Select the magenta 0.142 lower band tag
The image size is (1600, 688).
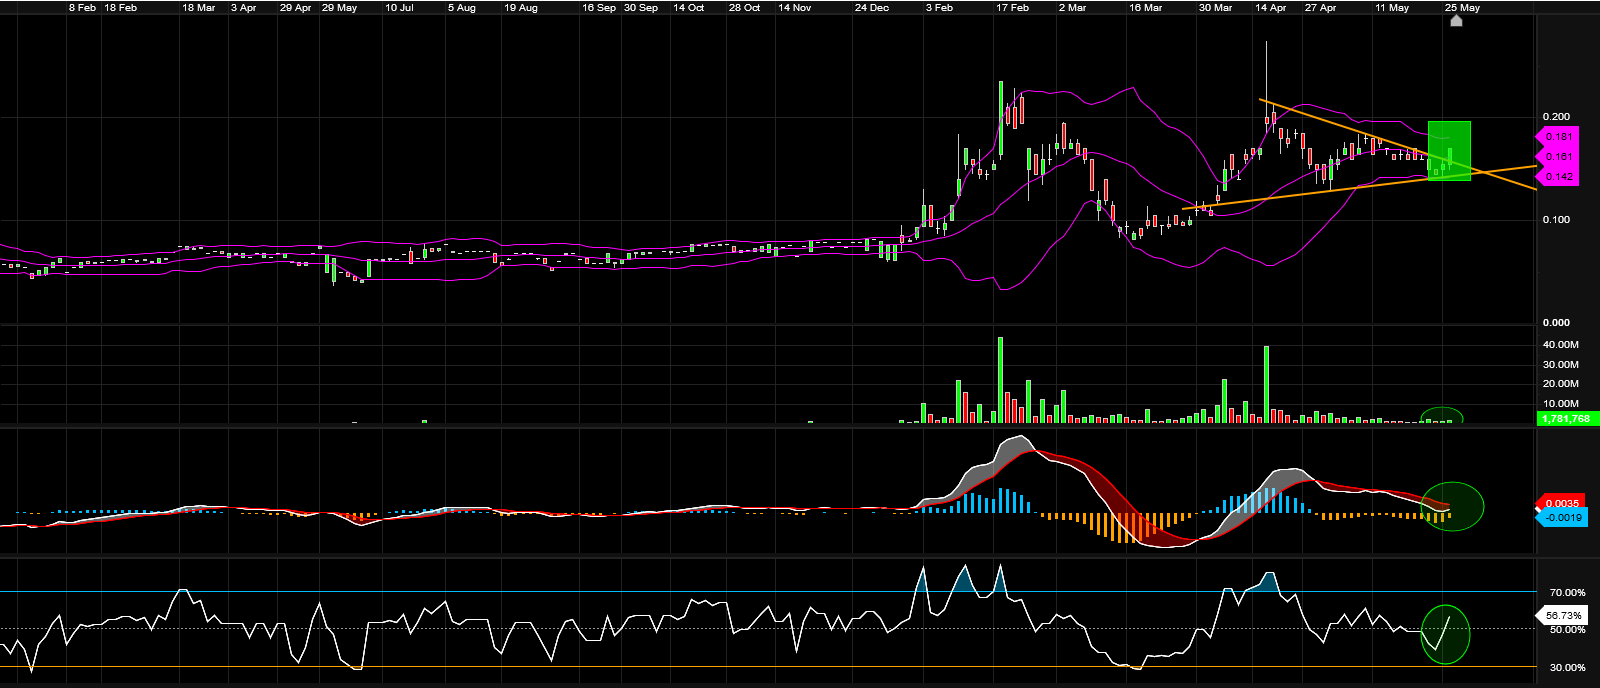pos(1556,177)
